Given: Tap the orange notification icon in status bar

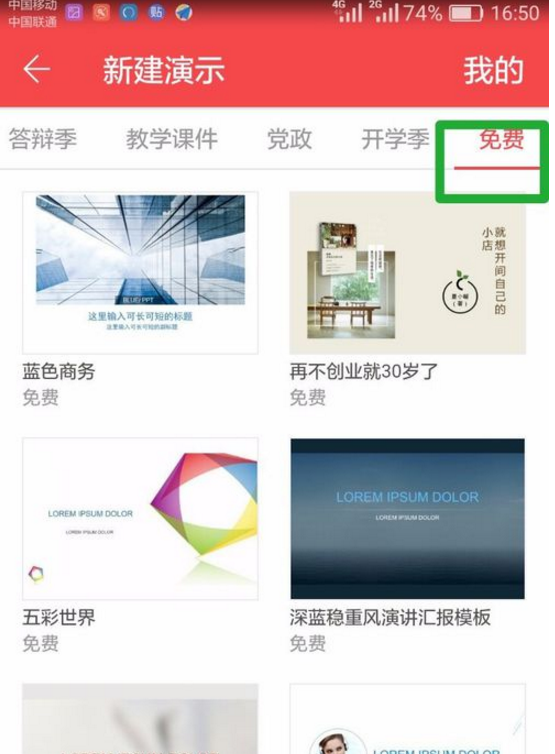Looking at the screenshot, I should point(101,12).
